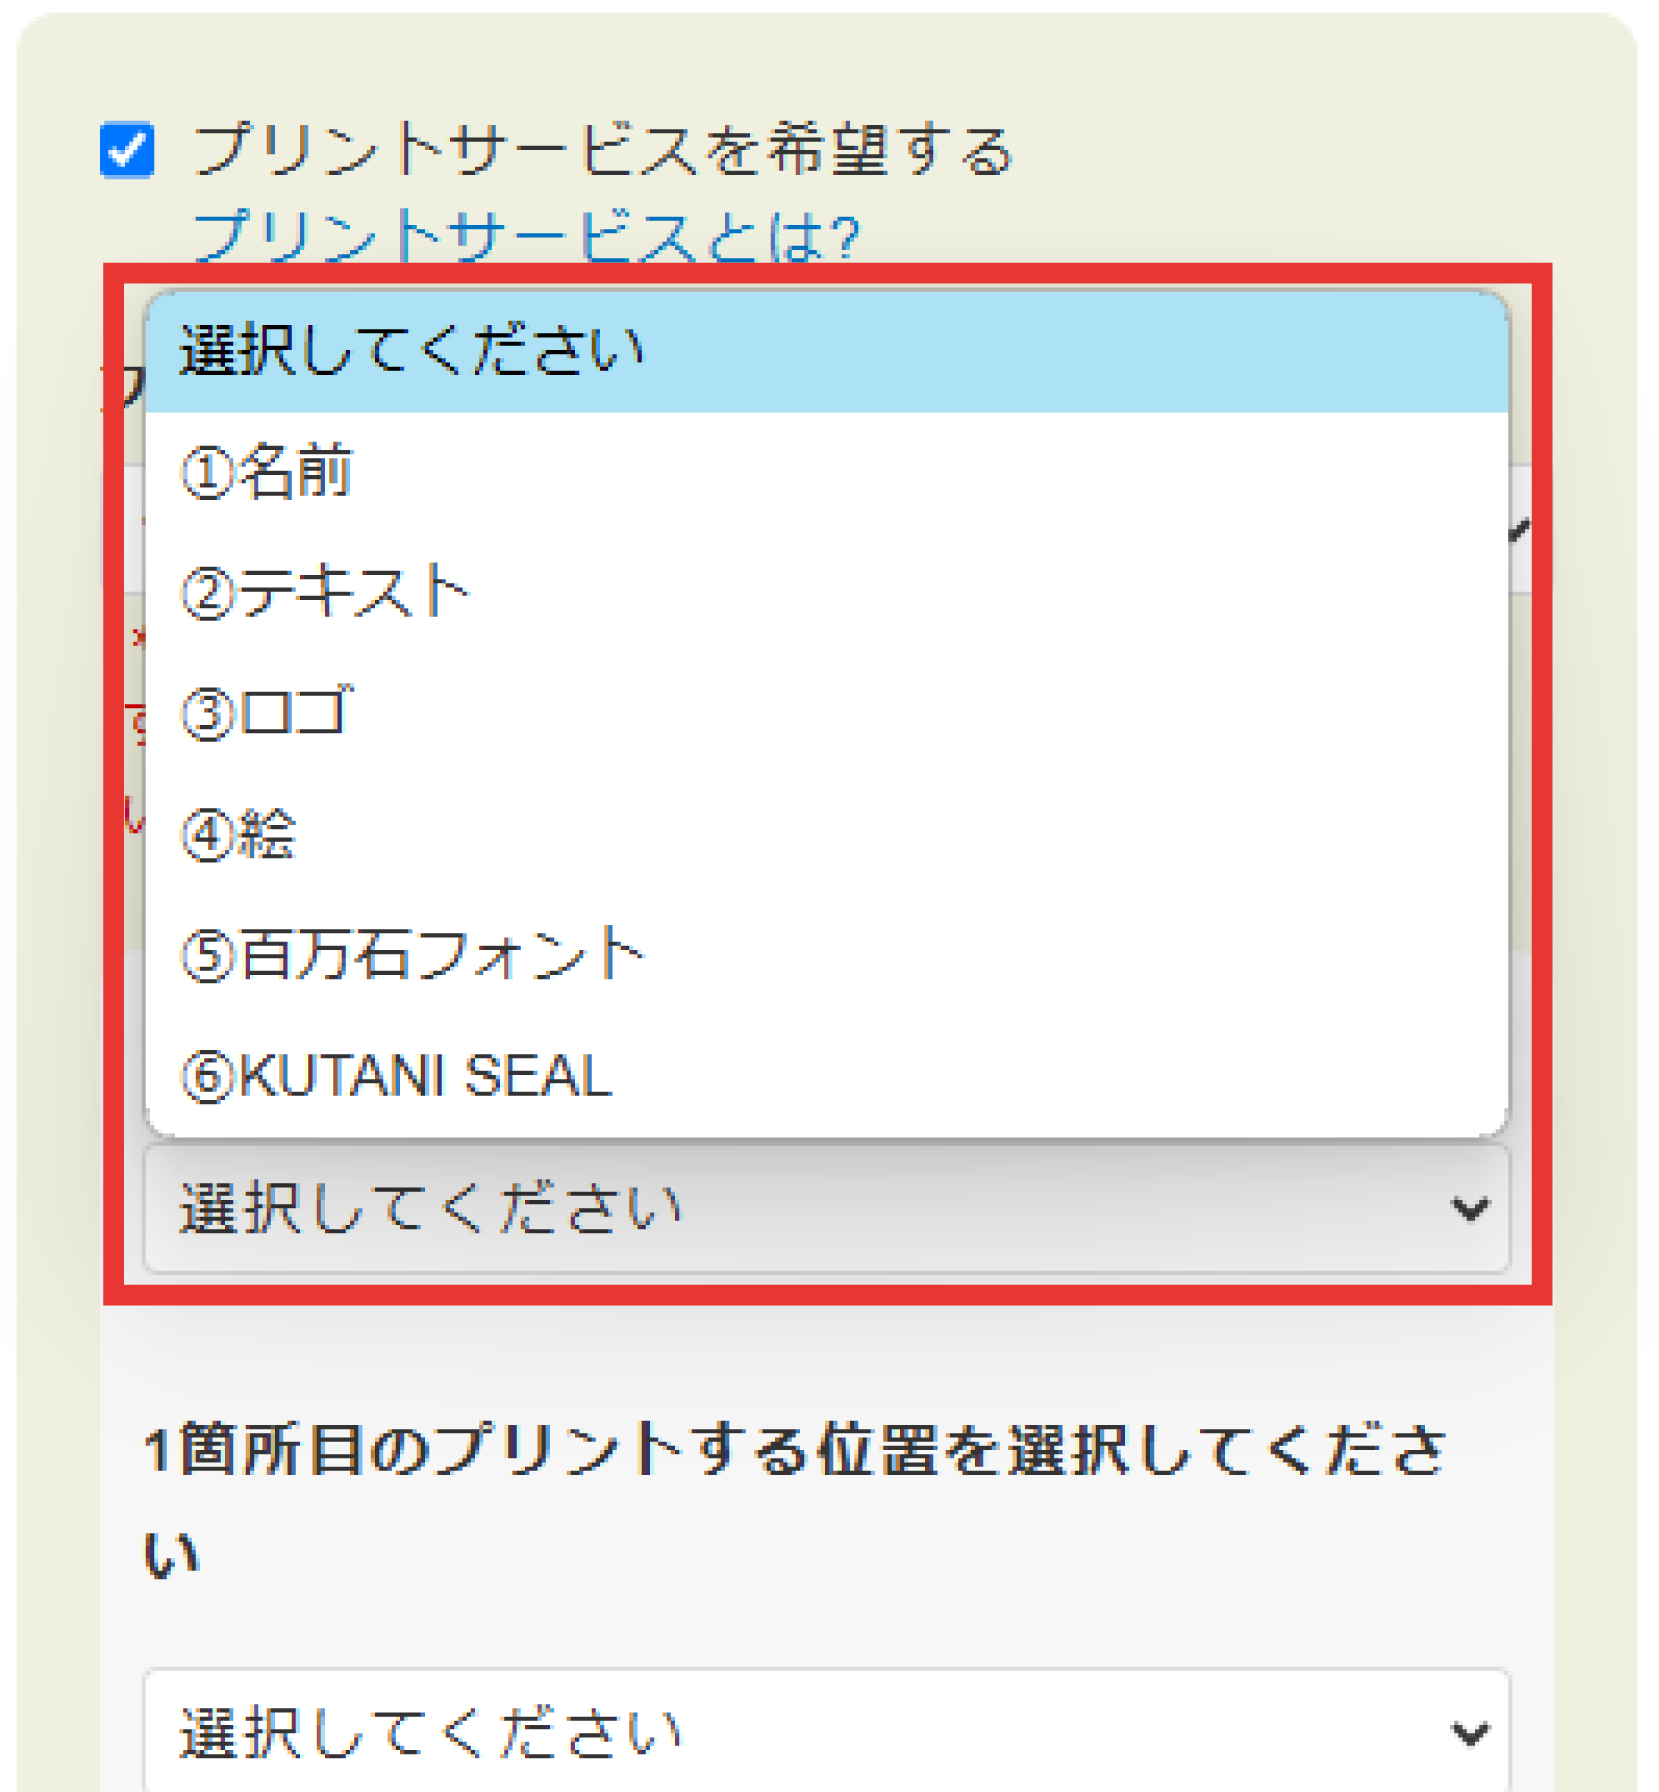Viewport: 1659px width, 1792px height.
Task: Uncheck the プリントサービスを希望する checkbox
Action: [x=127, y=150]
